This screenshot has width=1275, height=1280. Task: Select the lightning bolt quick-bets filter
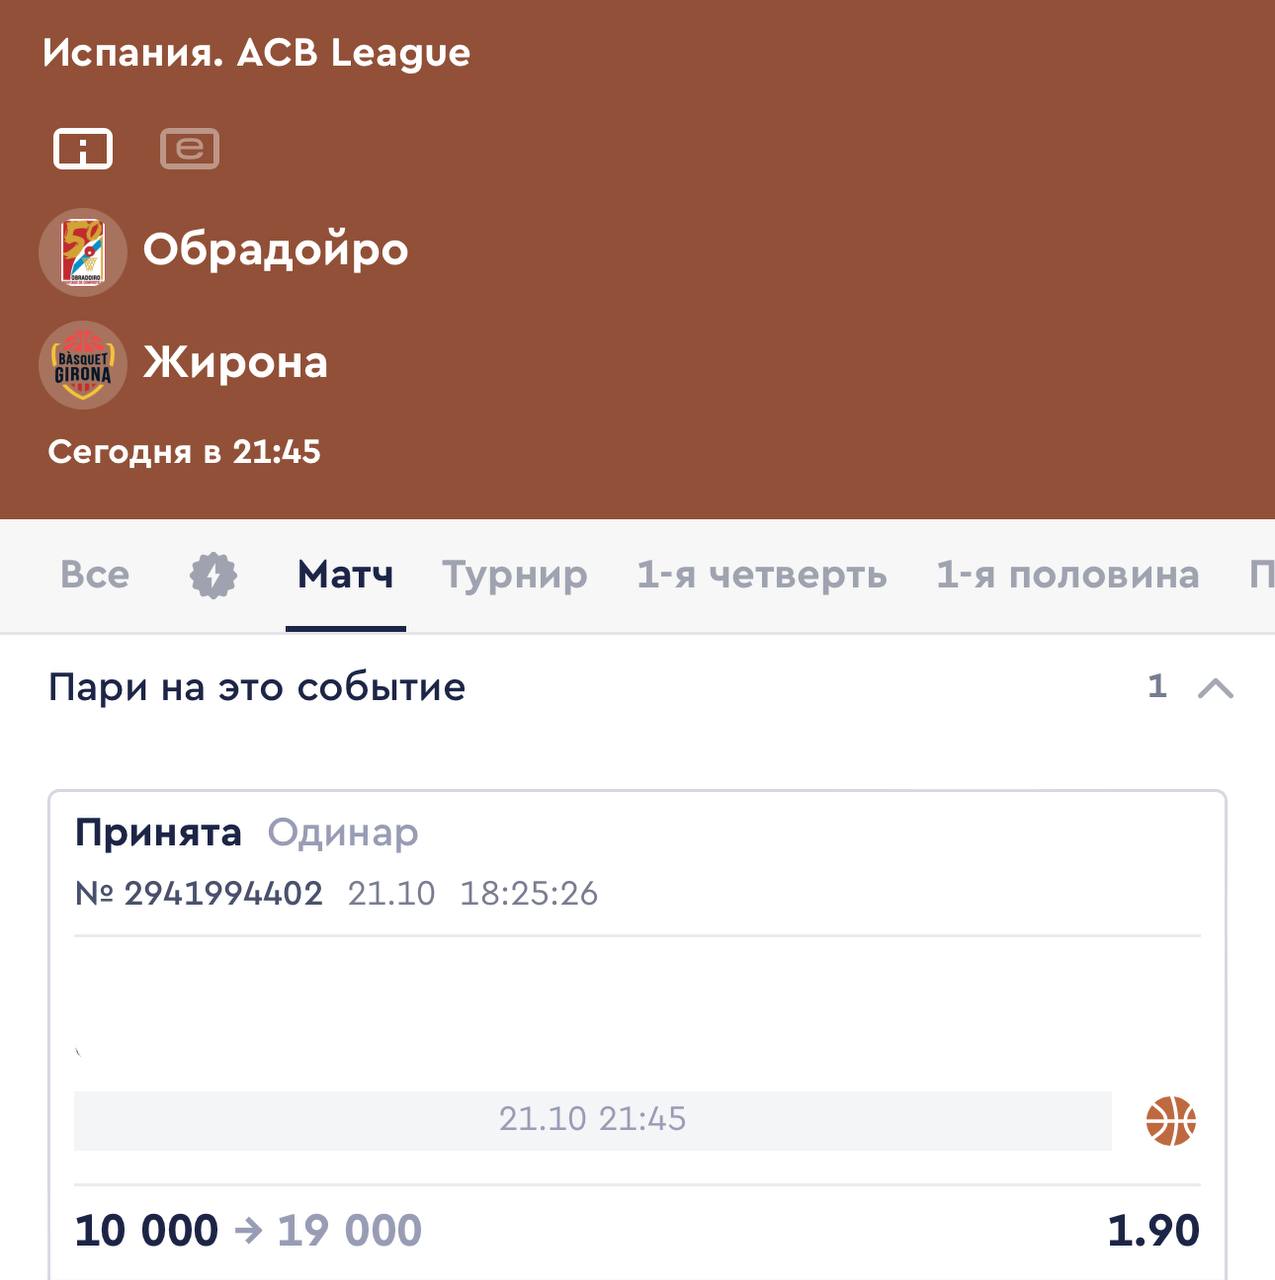(x=213, y=576)
